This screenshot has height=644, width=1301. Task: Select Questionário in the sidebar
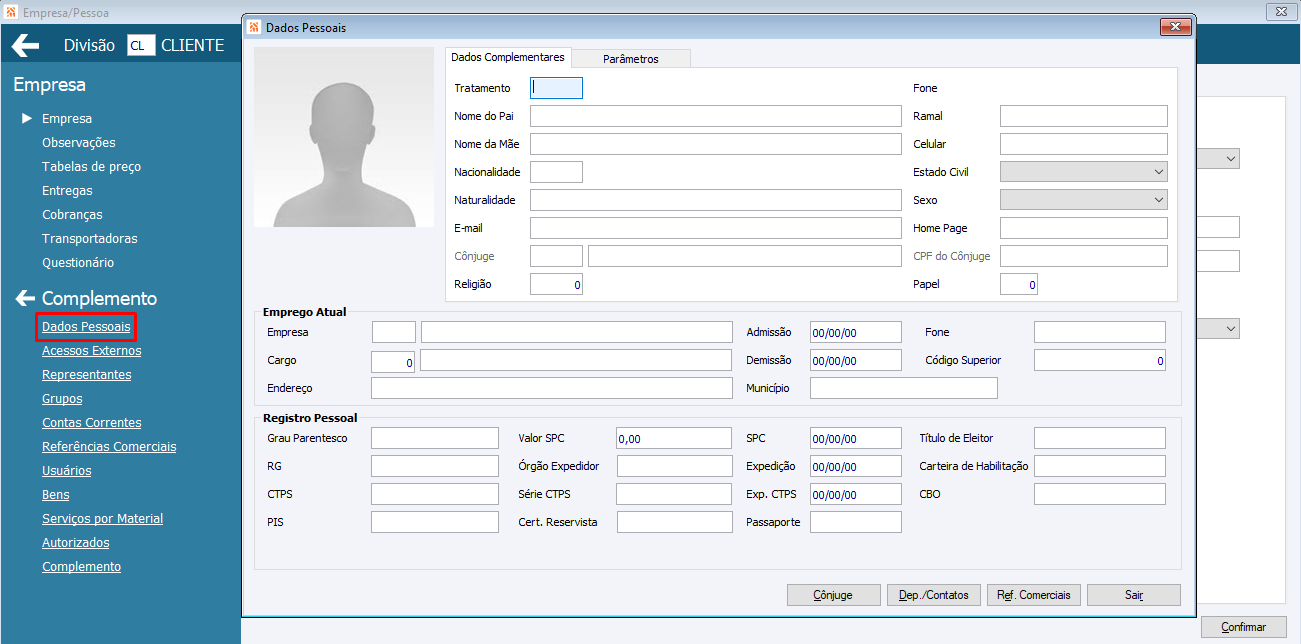click(78, 263)
